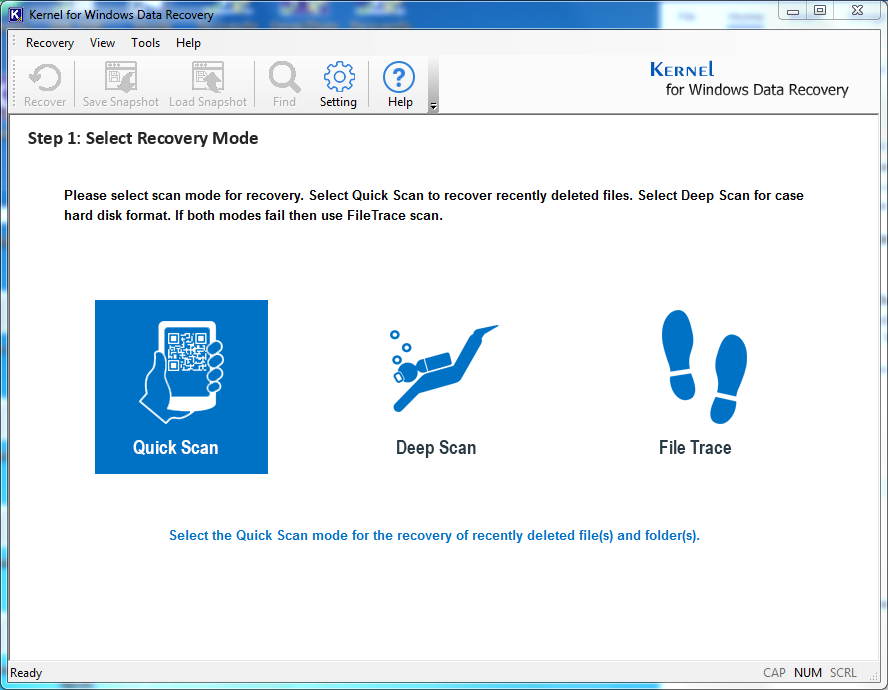Open the Help menu in menu bar
The width and height of the screenshot is (888, 690).
point(188,43)
